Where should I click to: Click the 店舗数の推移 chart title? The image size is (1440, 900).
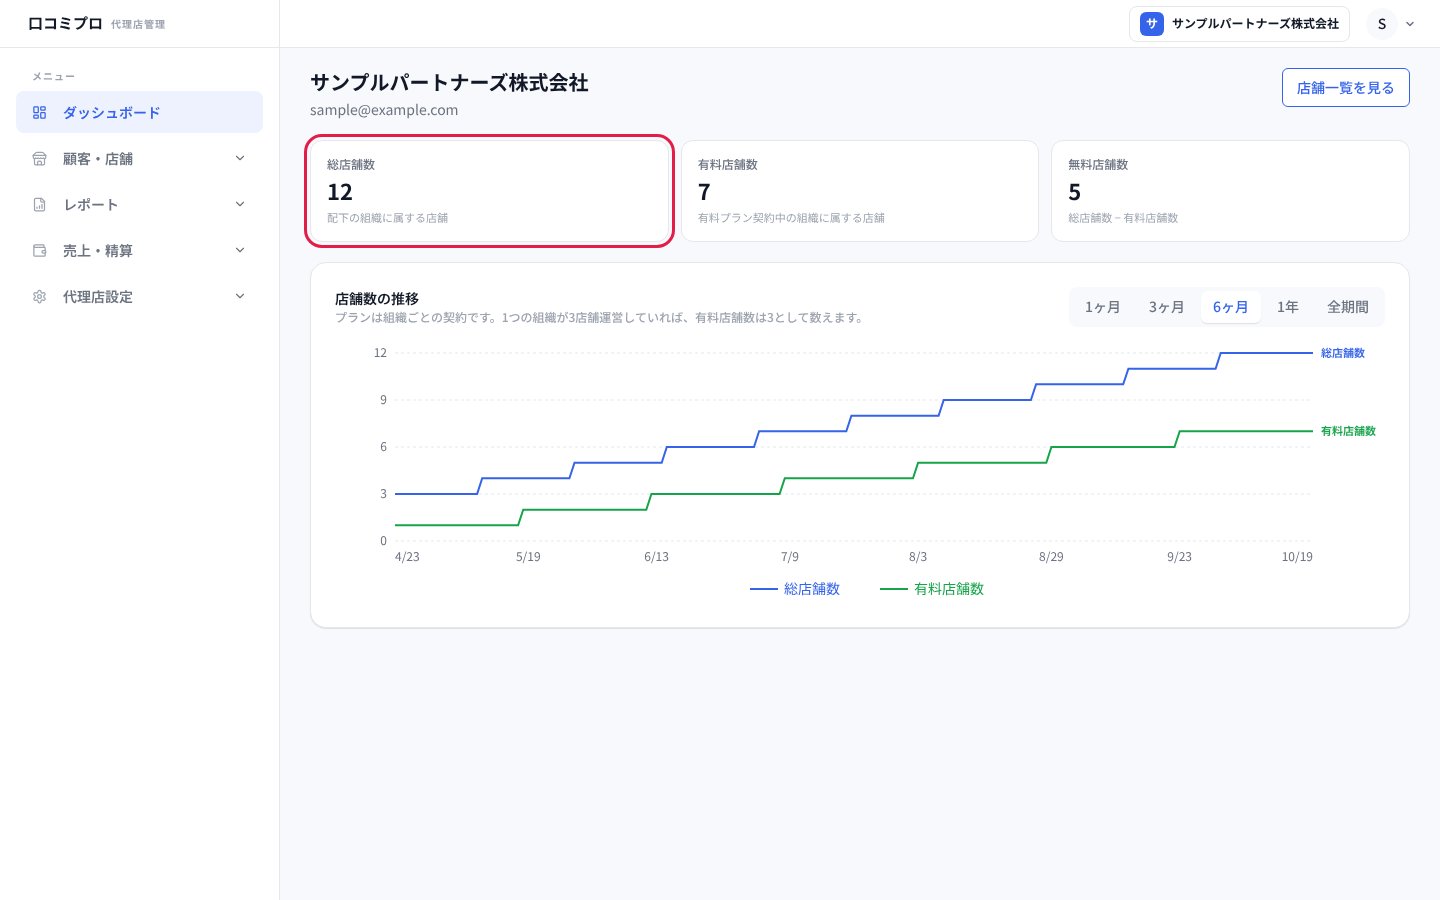click(377, 298)
